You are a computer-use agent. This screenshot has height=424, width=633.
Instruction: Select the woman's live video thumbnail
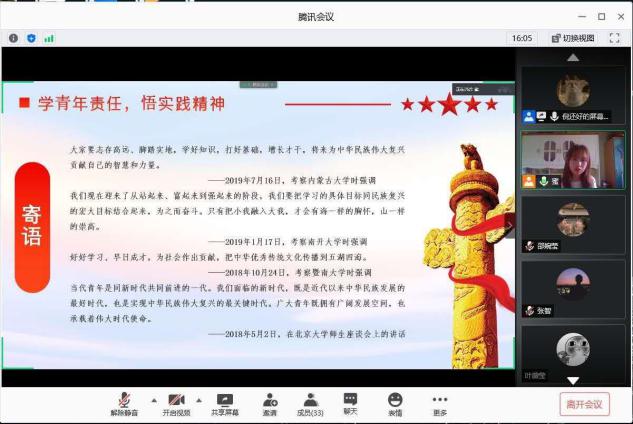(573, 160)
